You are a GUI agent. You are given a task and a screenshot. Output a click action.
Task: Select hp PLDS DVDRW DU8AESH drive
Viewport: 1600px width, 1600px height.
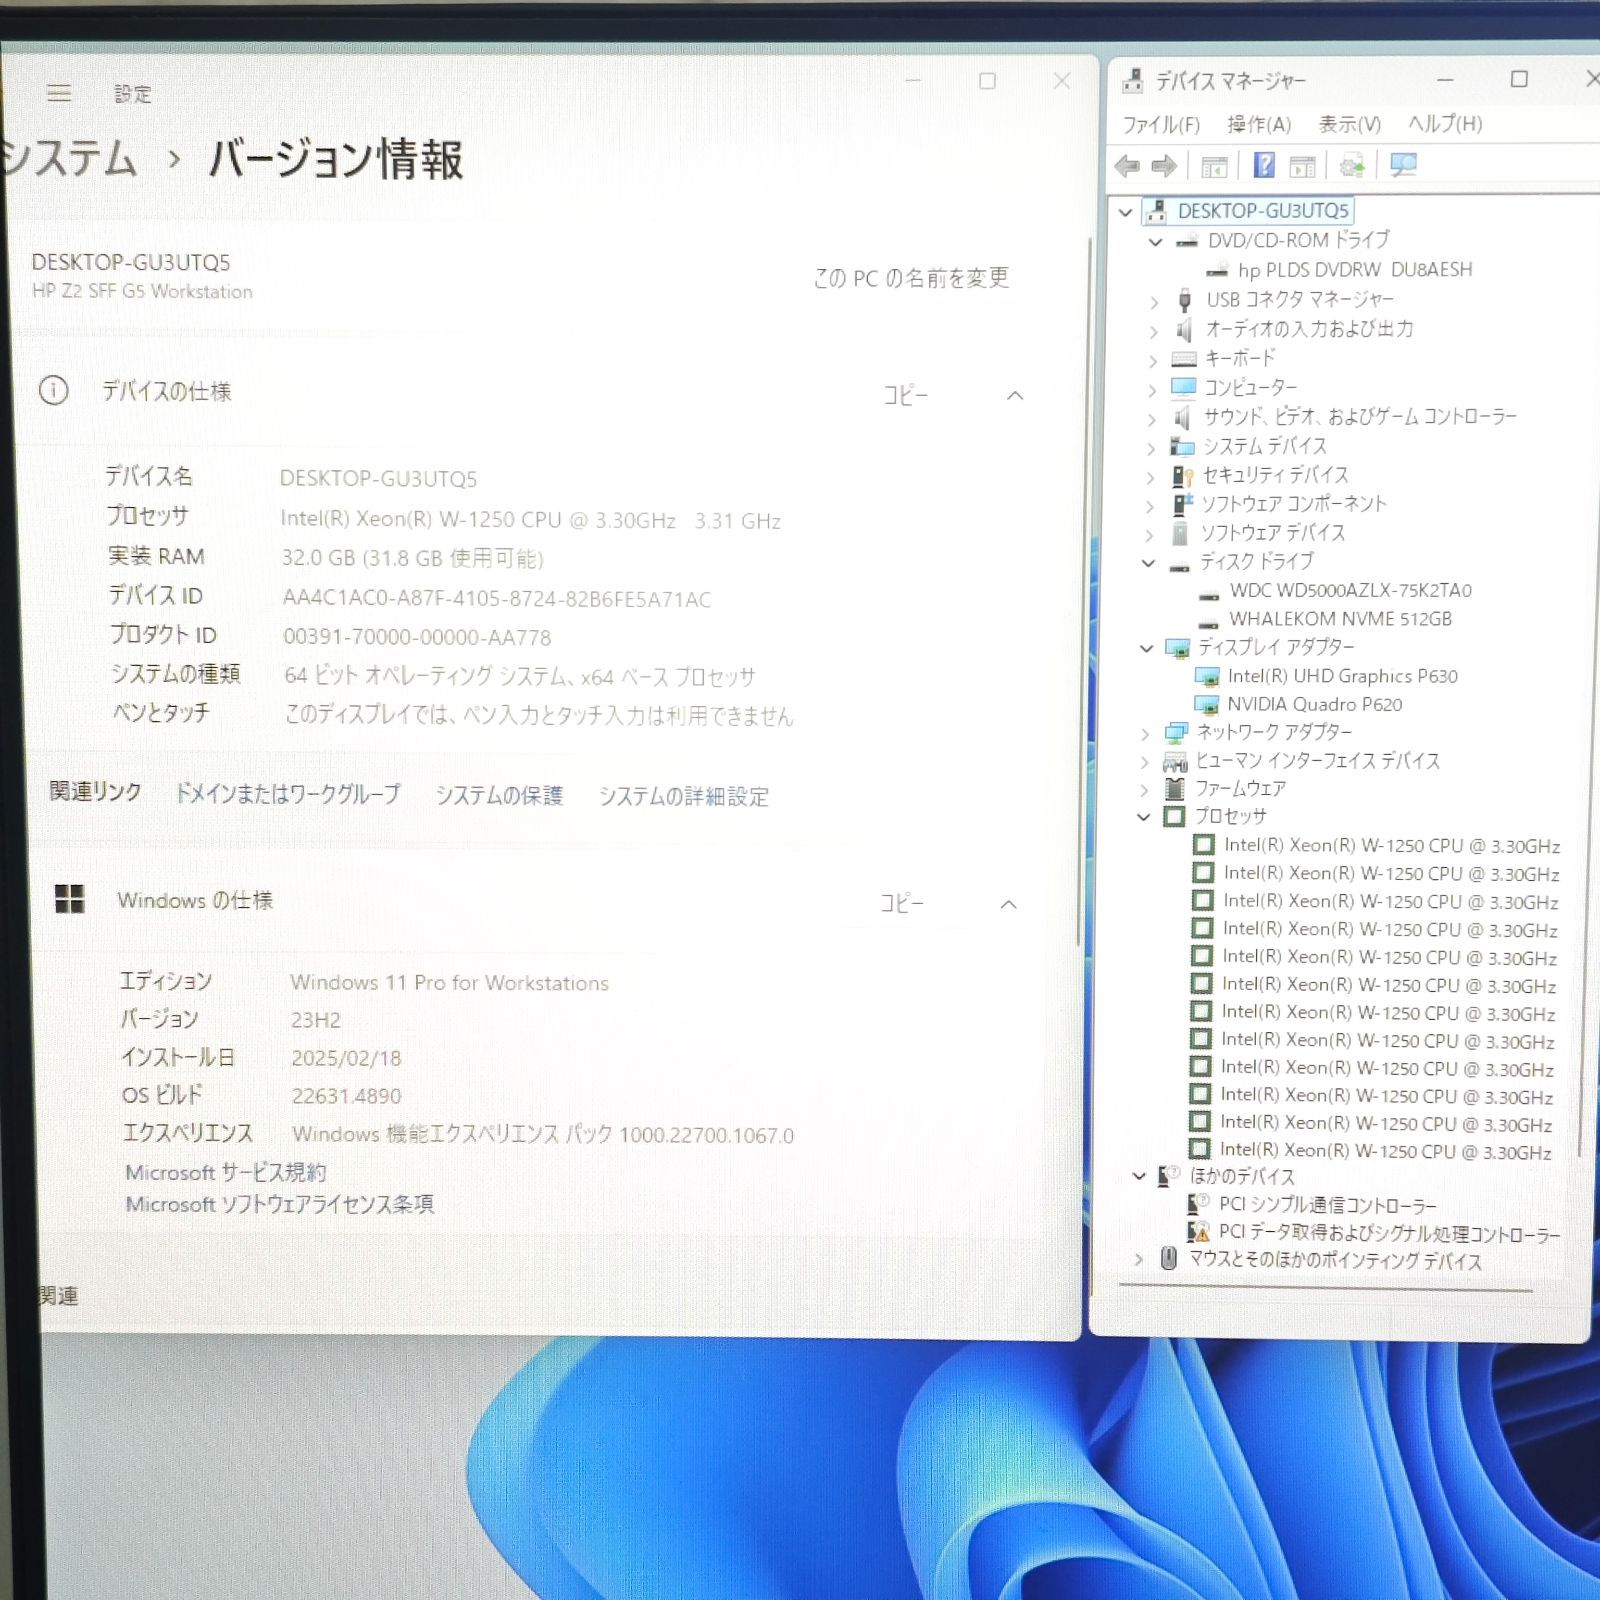1355,270
